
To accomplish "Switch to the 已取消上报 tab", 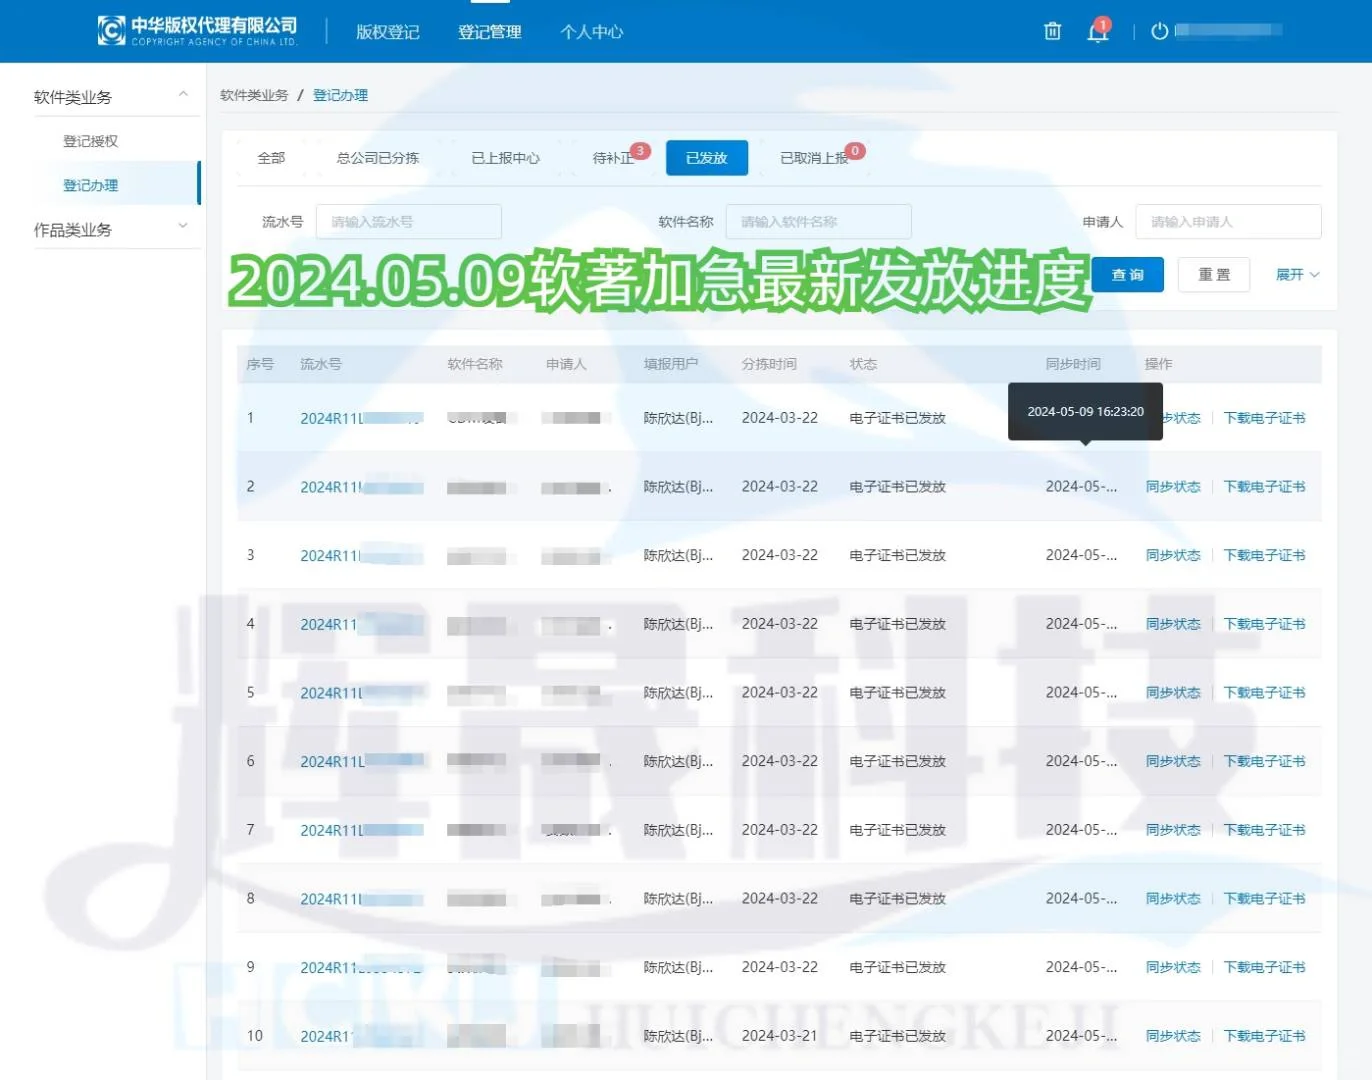I will pos(812,157).
